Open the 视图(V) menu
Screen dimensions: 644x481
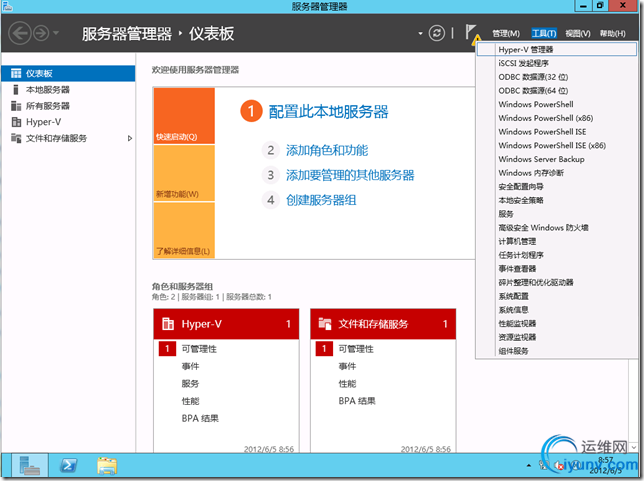(578, 33)
